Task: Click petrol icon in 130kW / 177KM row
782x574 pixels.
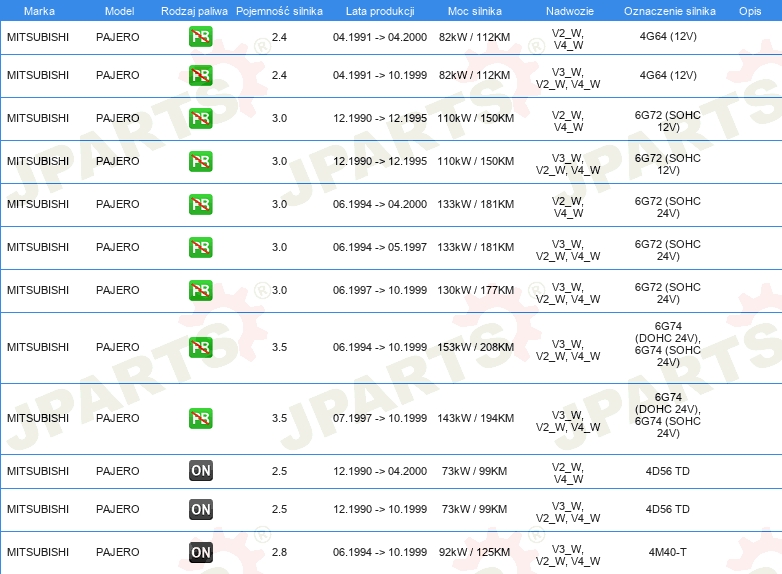Action: 200,290
